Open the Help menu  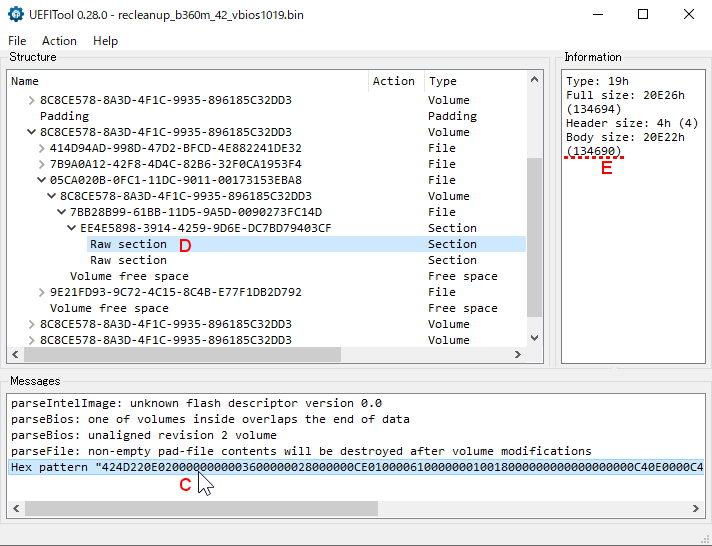(105, 41)
